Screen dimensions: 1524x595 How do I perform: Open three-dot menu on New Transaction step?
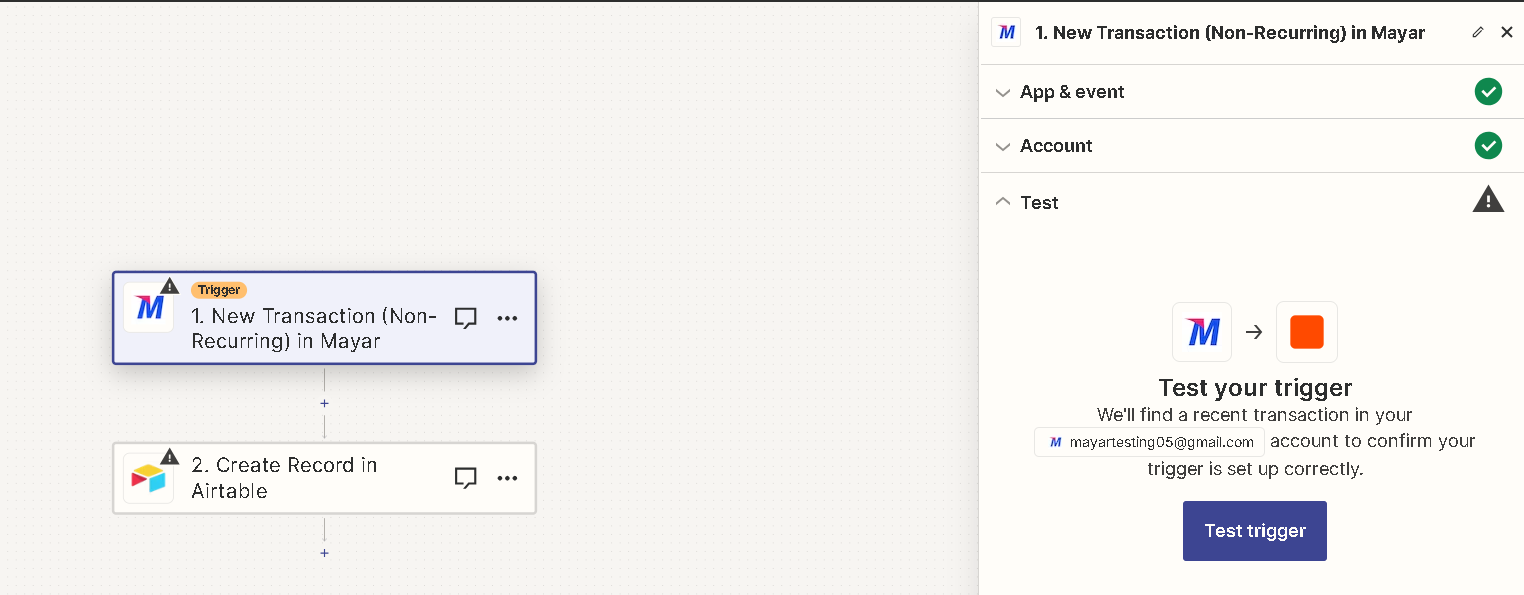coord(508,318)
